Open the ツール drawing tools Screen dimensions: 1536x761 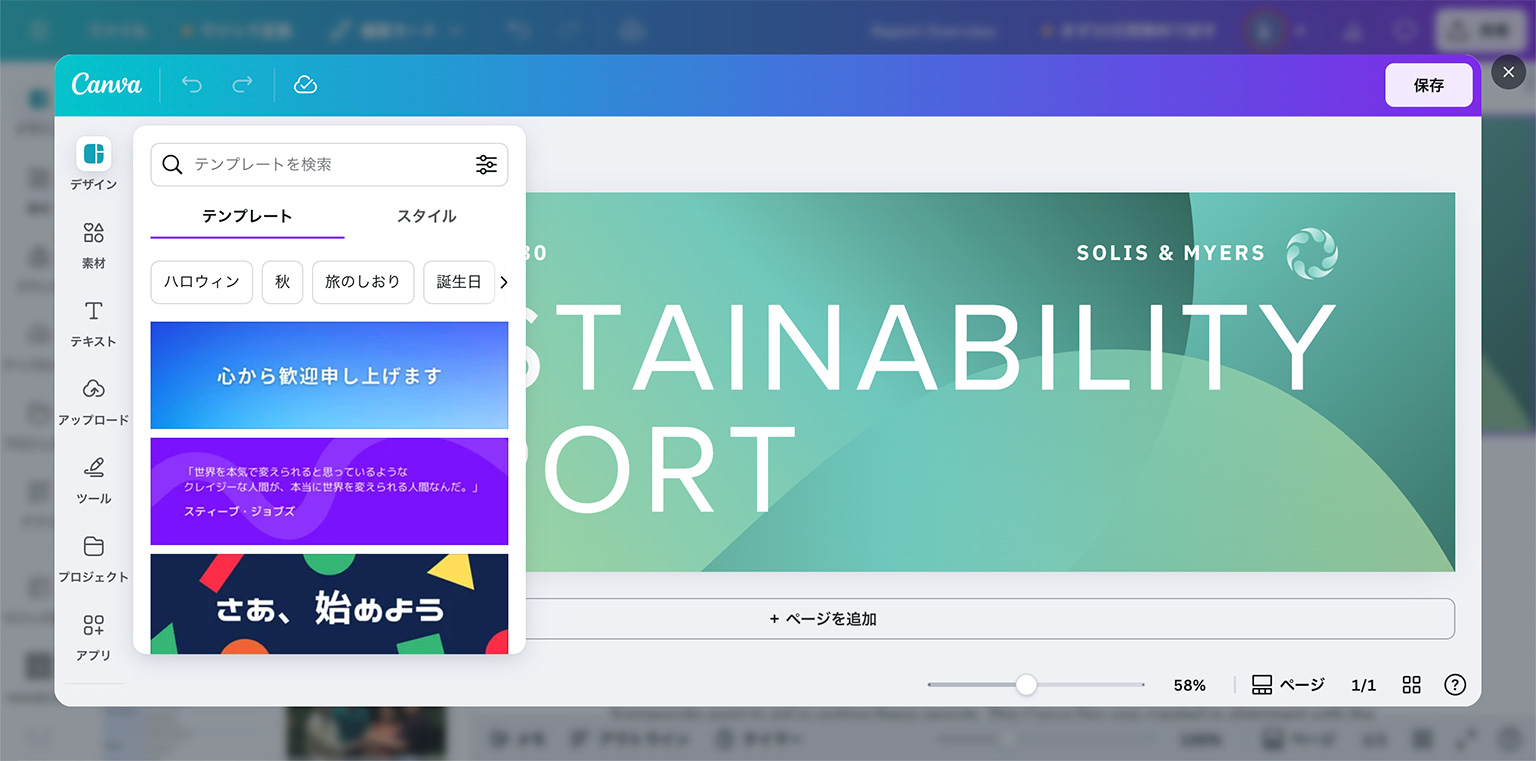pyautogui.click(x=94, y=468)
